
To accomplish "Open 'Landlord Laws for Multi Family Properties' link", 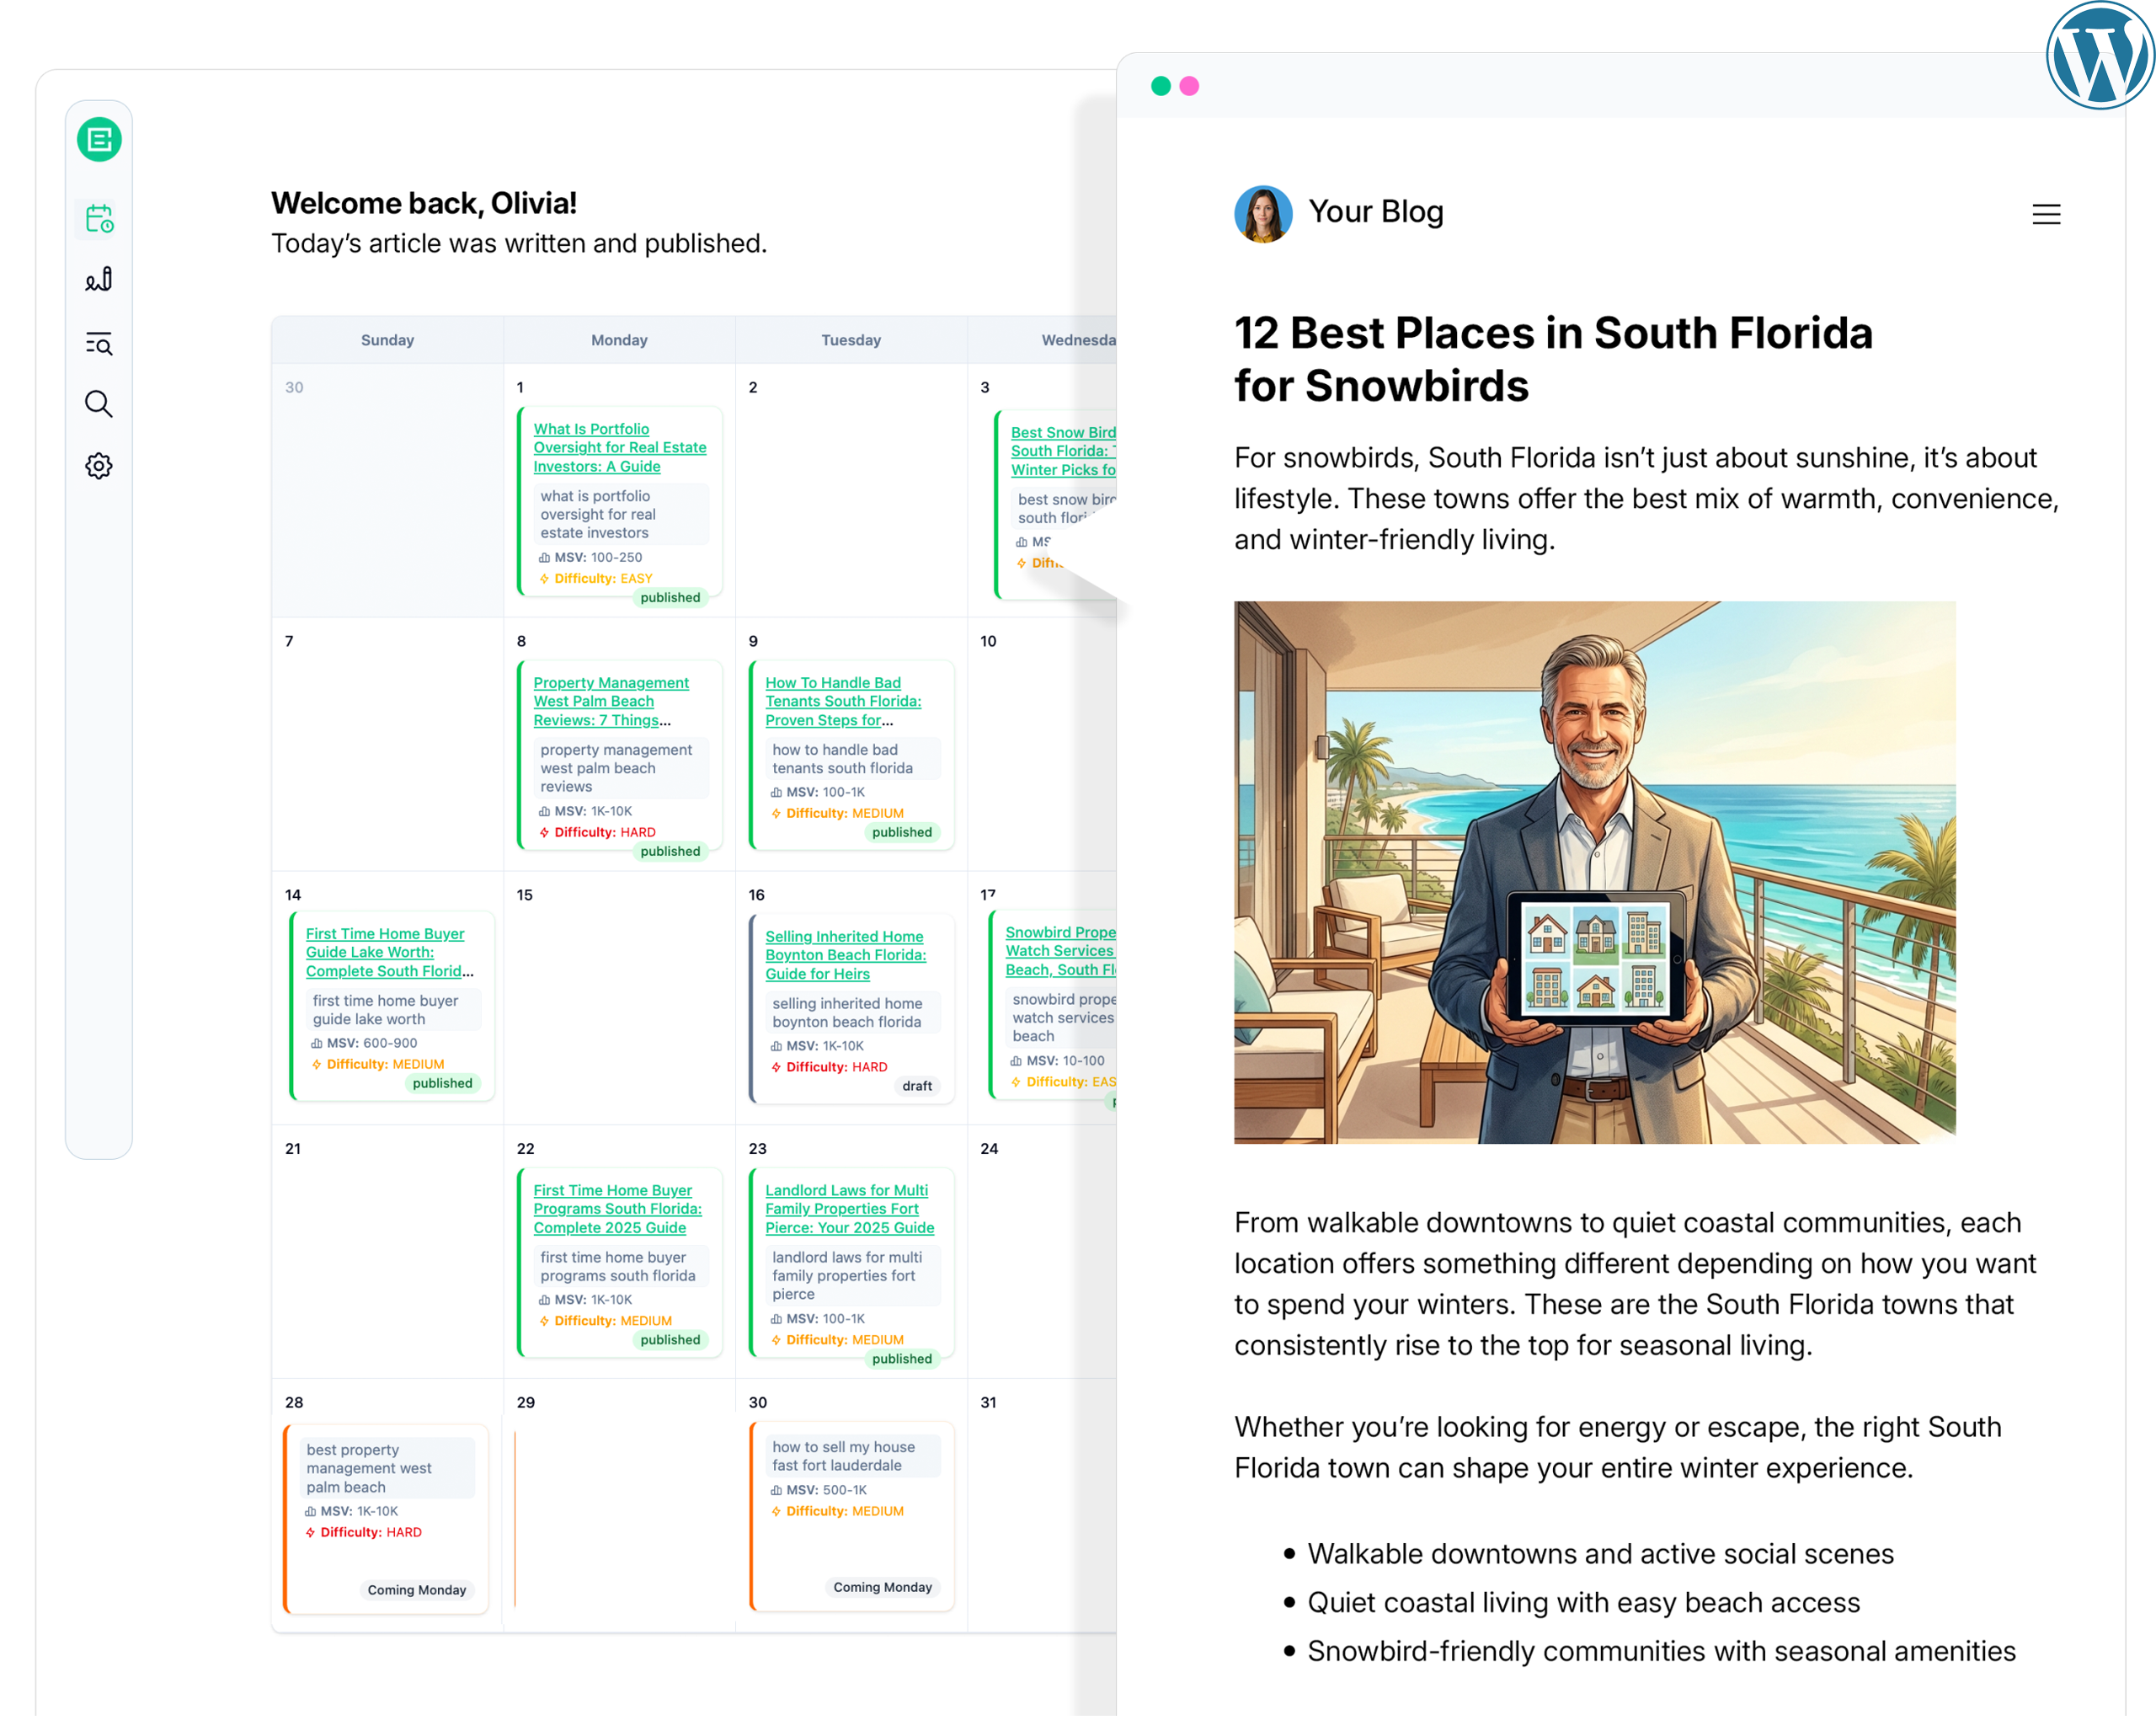I will pyautogui.click(x=847, y=1209).
